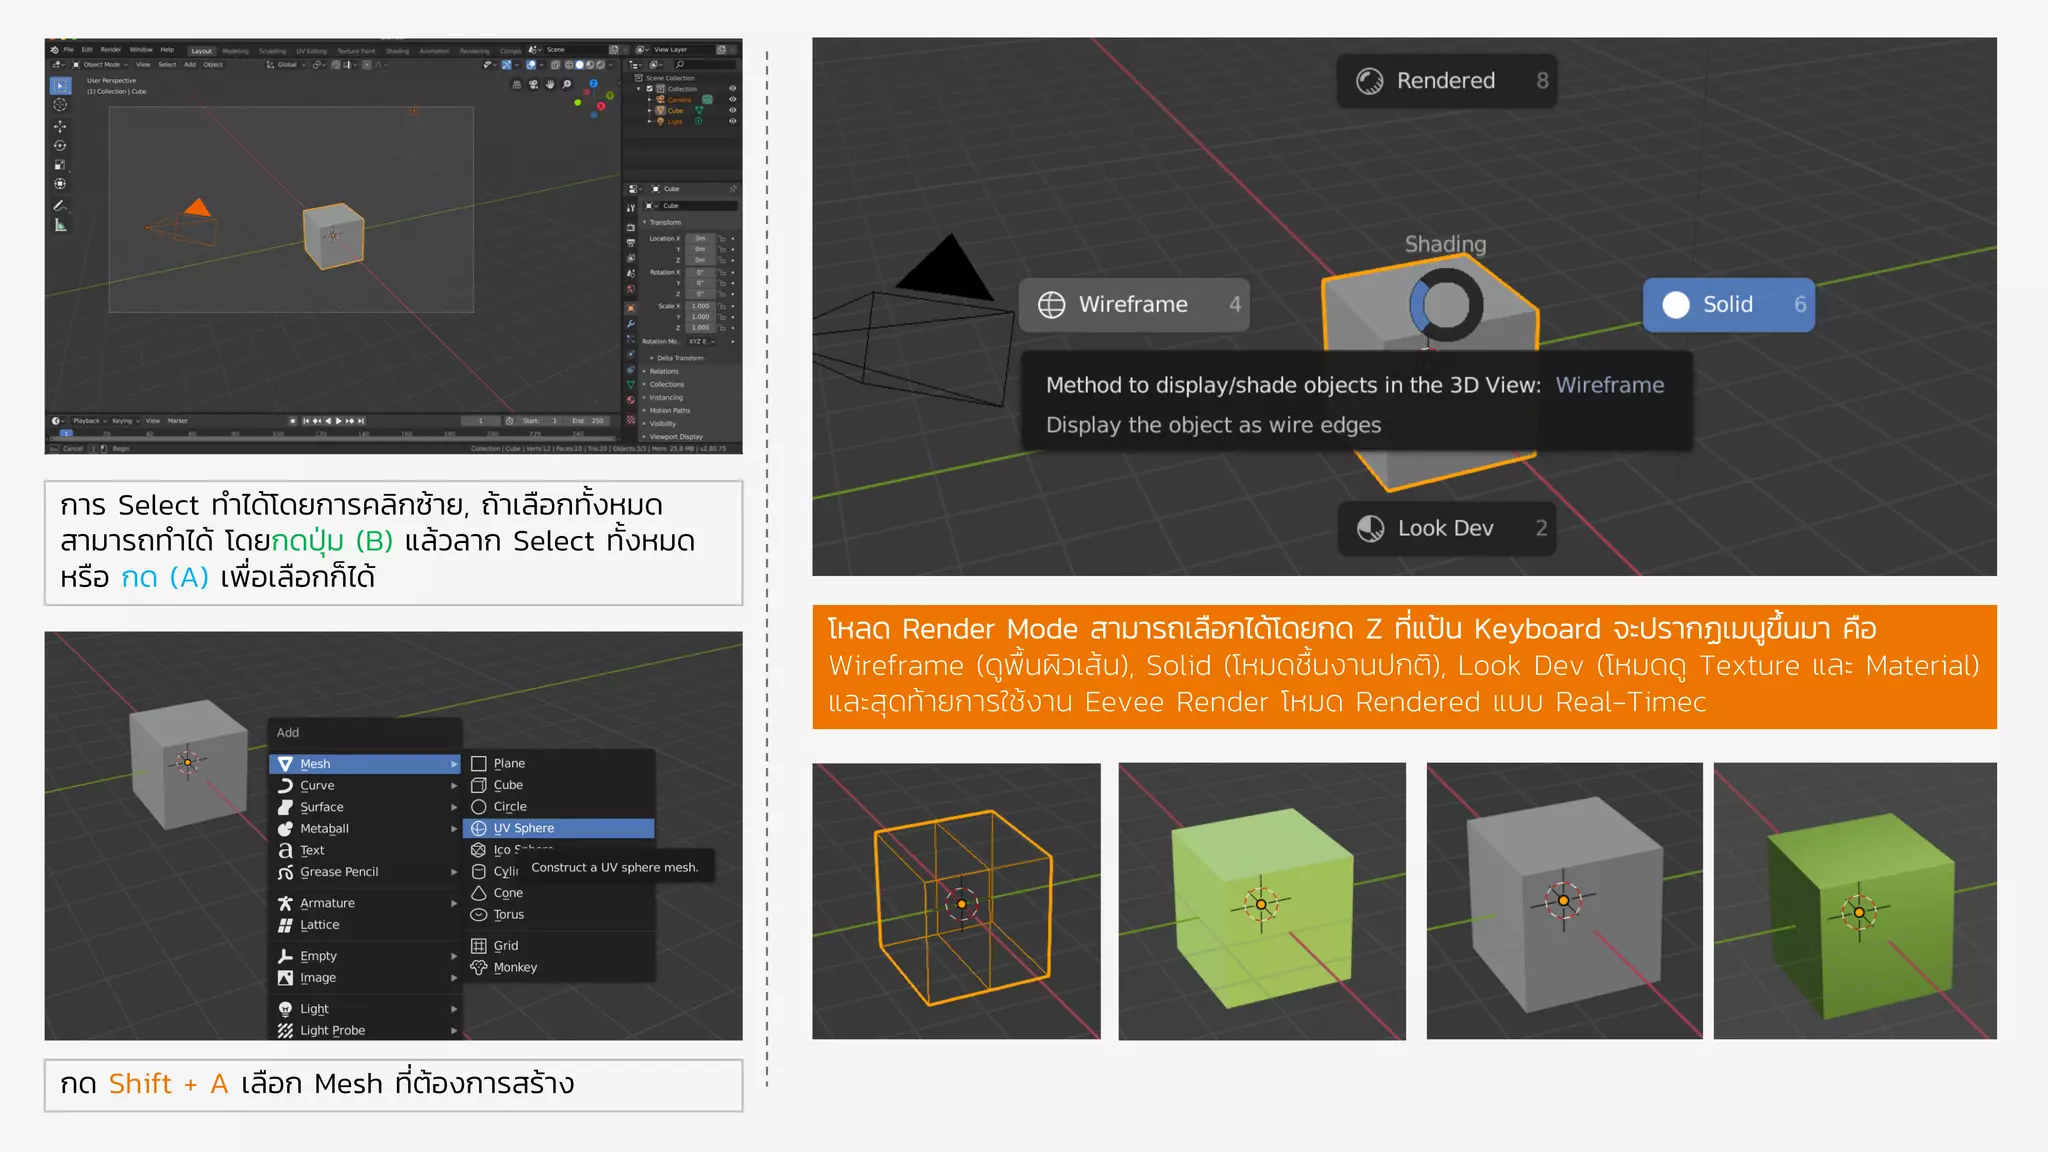
Task: Select Torus from the mesh list
Action: 508,914
